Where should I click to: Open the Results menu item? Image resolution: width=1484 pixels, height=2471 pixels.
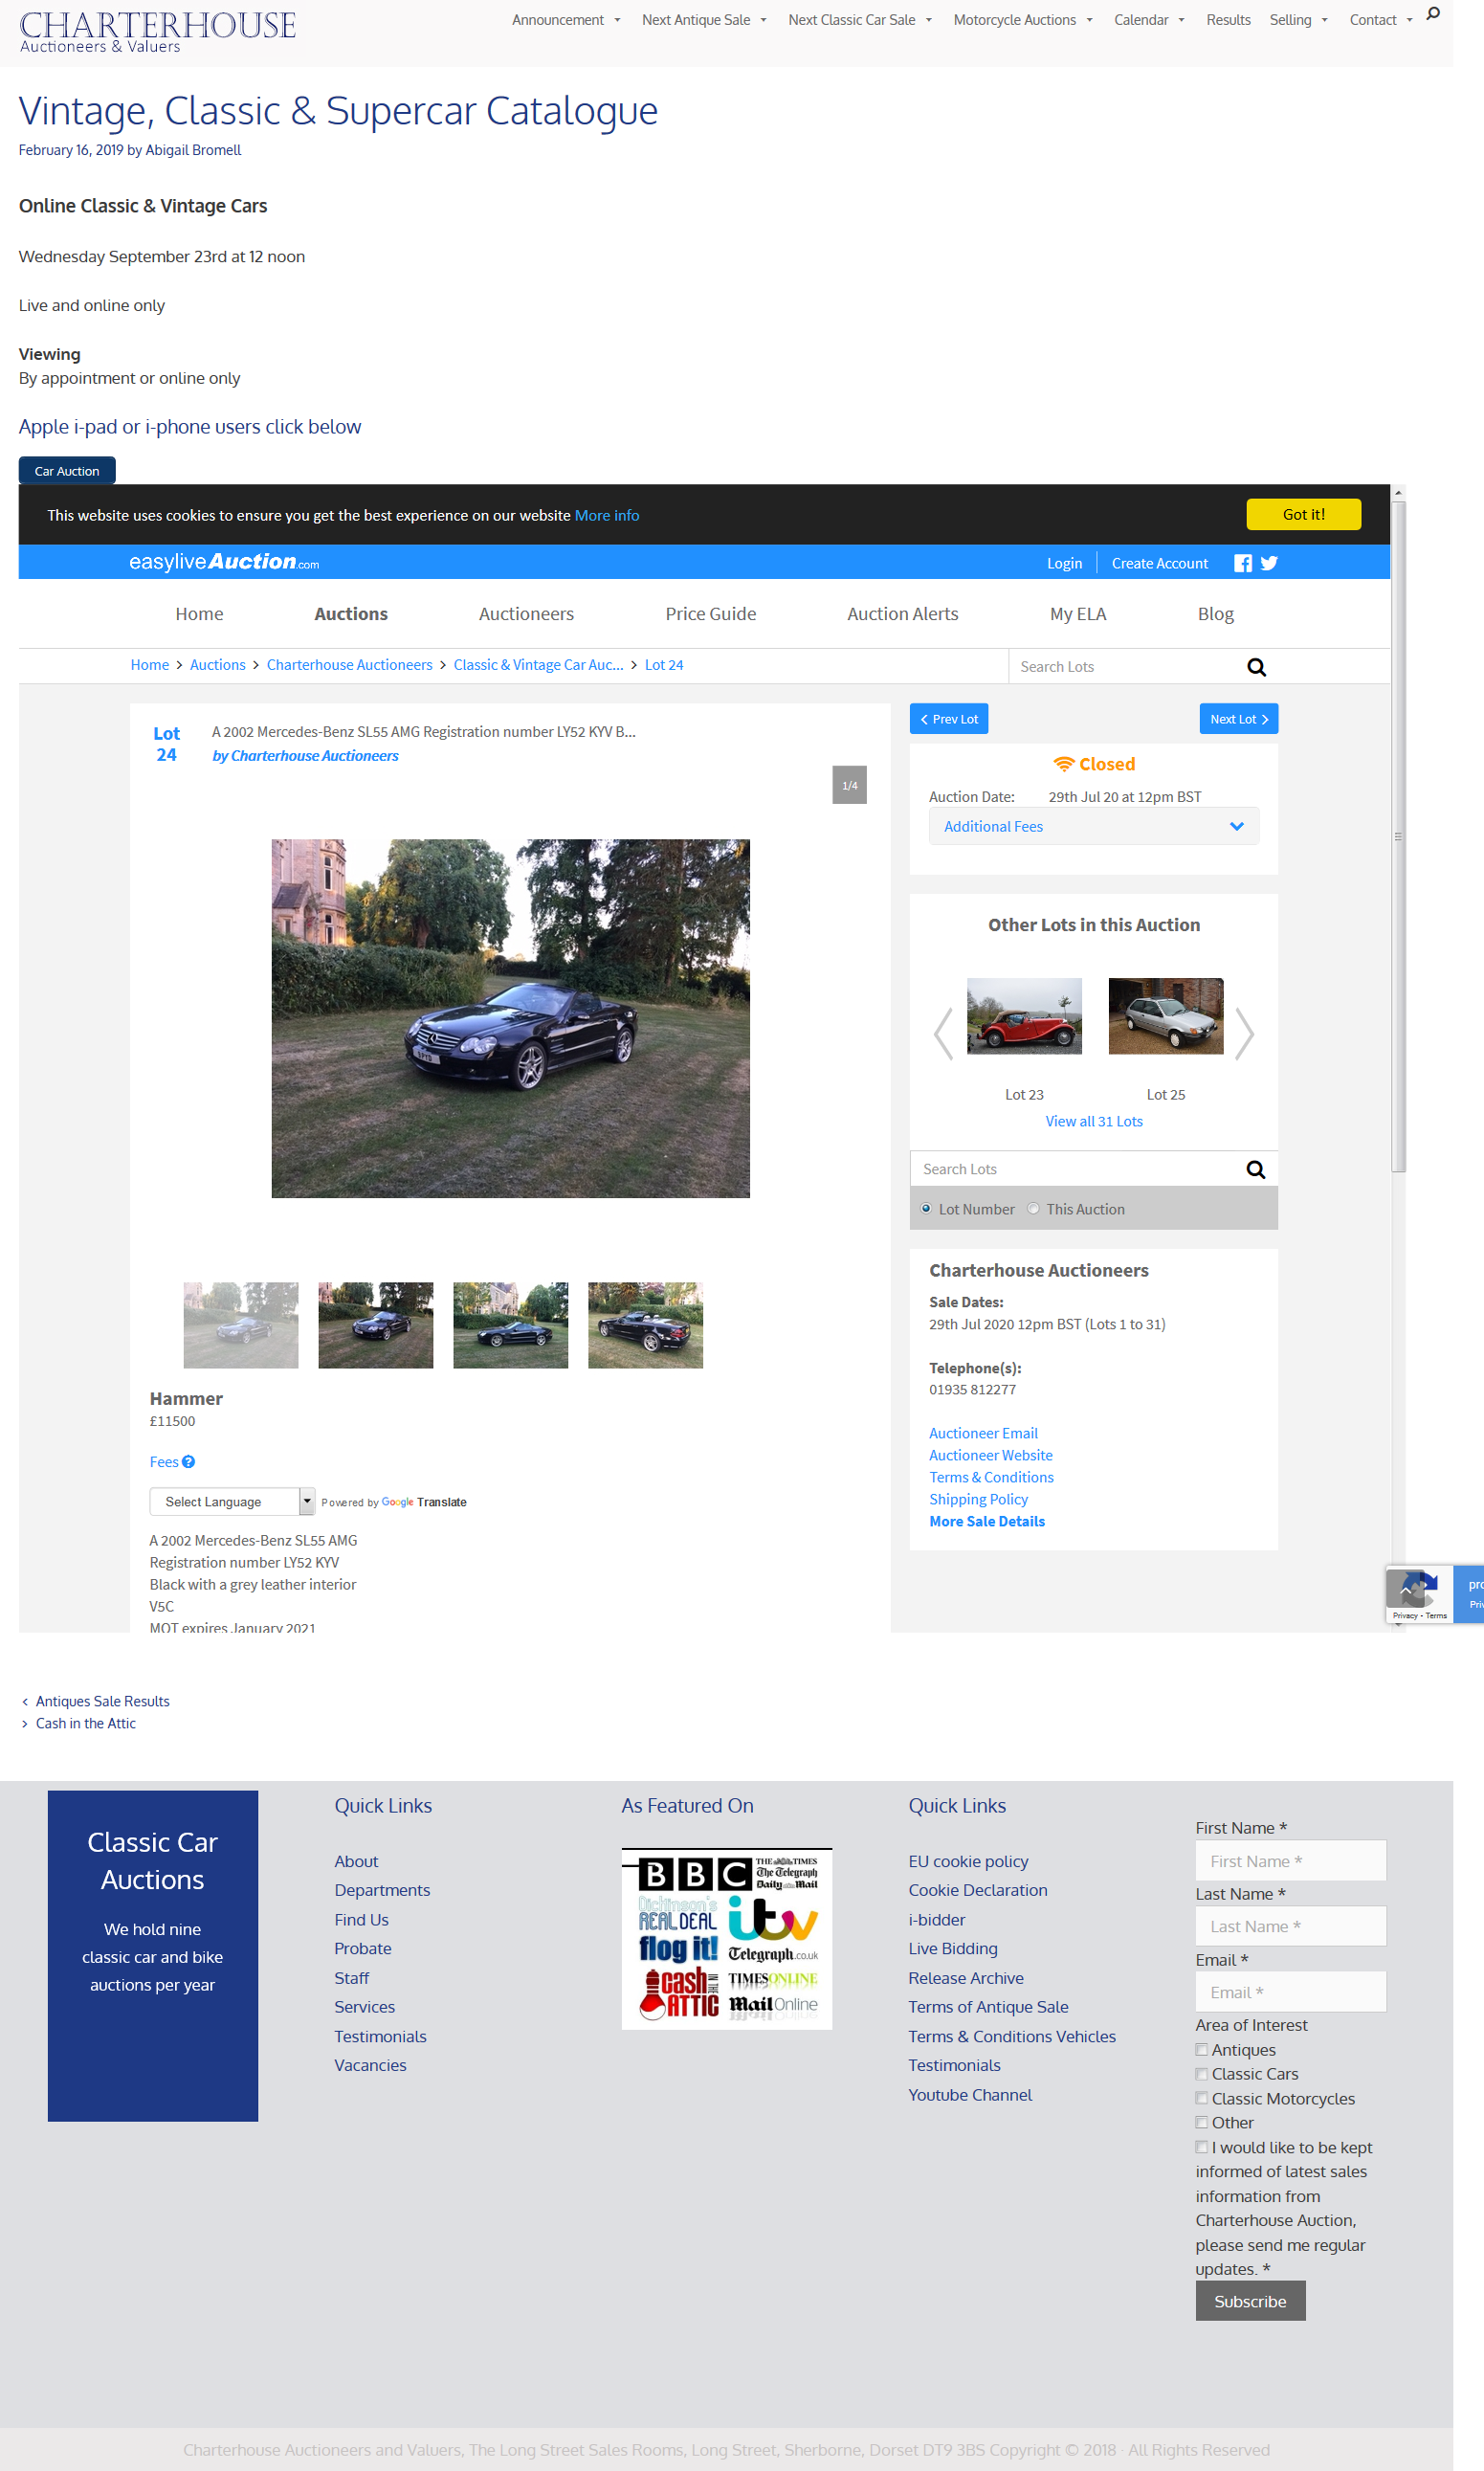1228,20
